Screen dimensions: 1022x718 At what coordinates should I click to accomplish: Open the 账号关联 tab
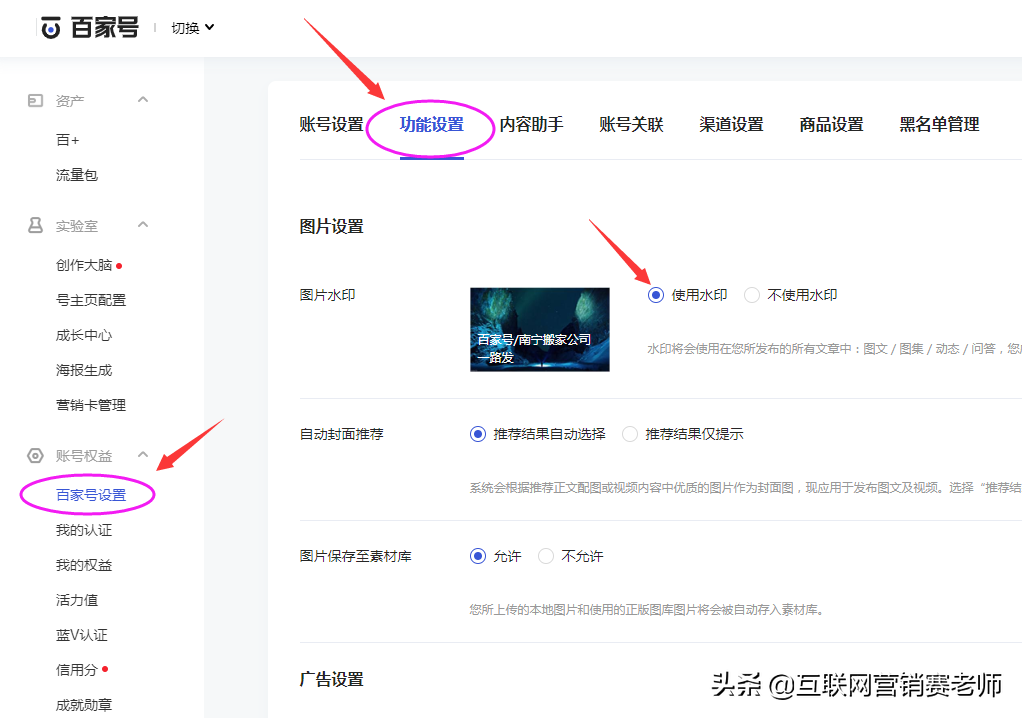[630, 124]
